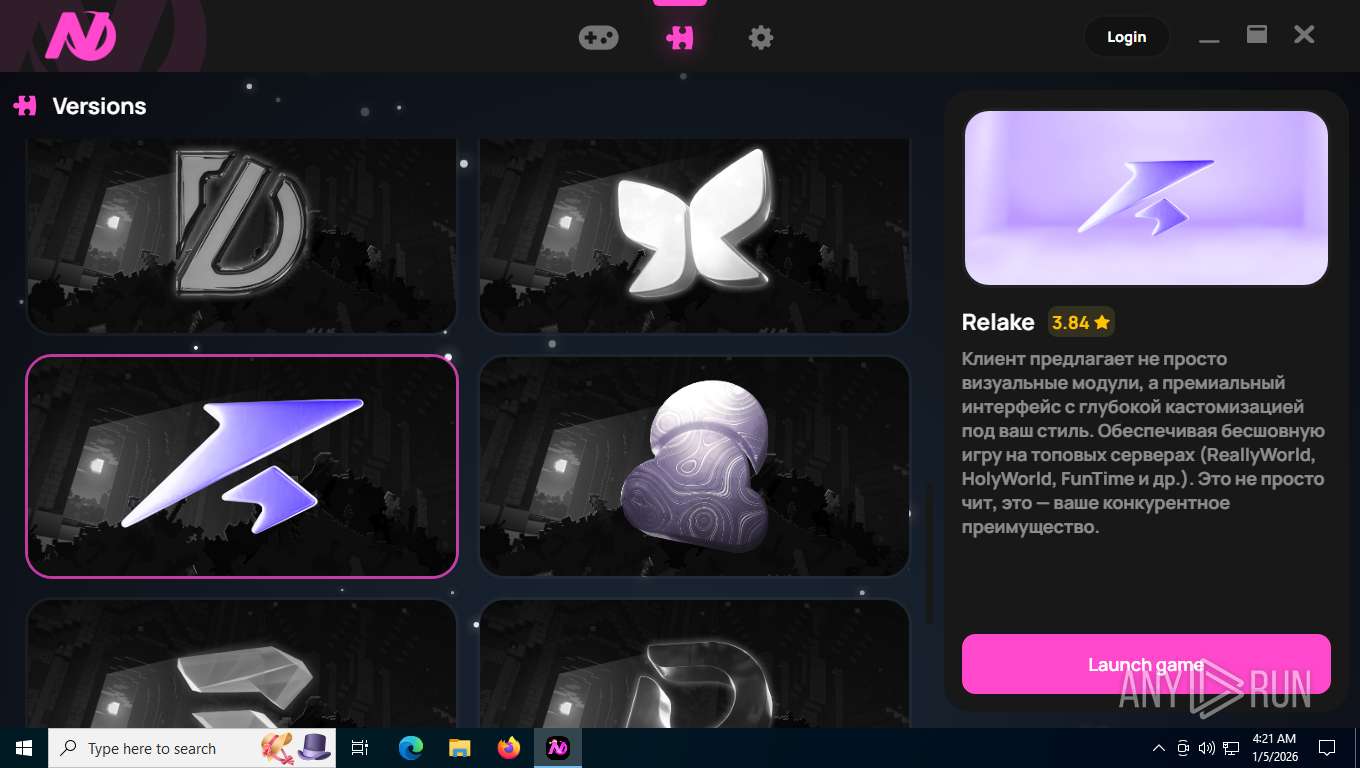Maximize the launcher window

1257,35
